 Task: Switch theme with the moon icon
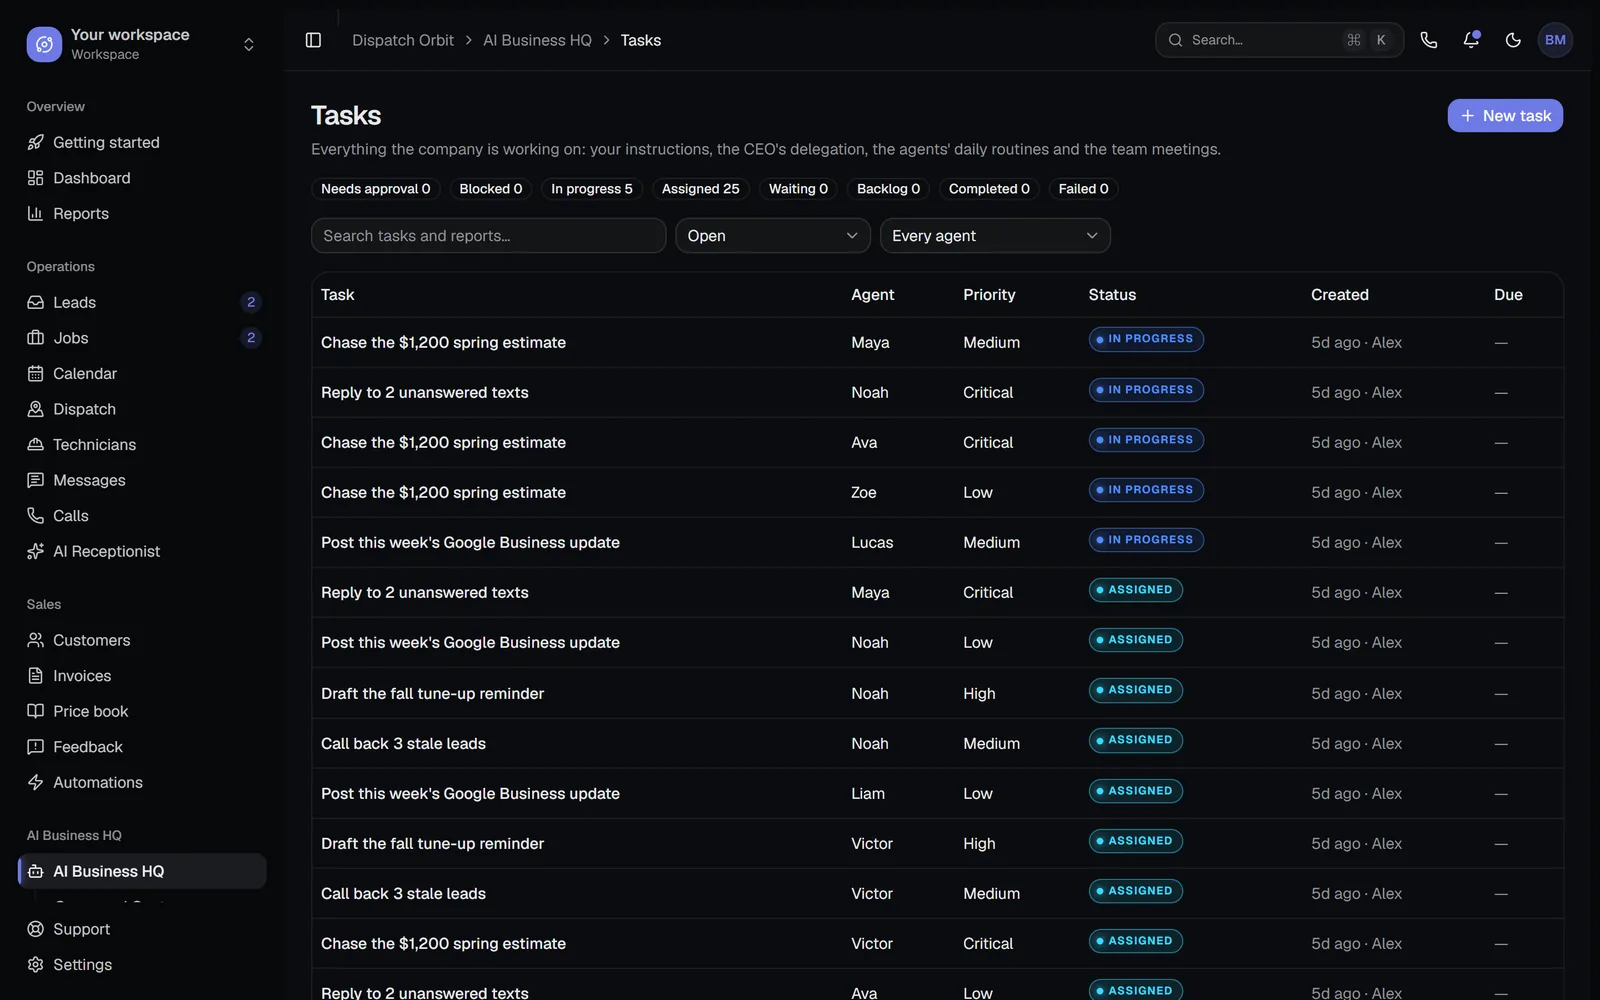1513,40
